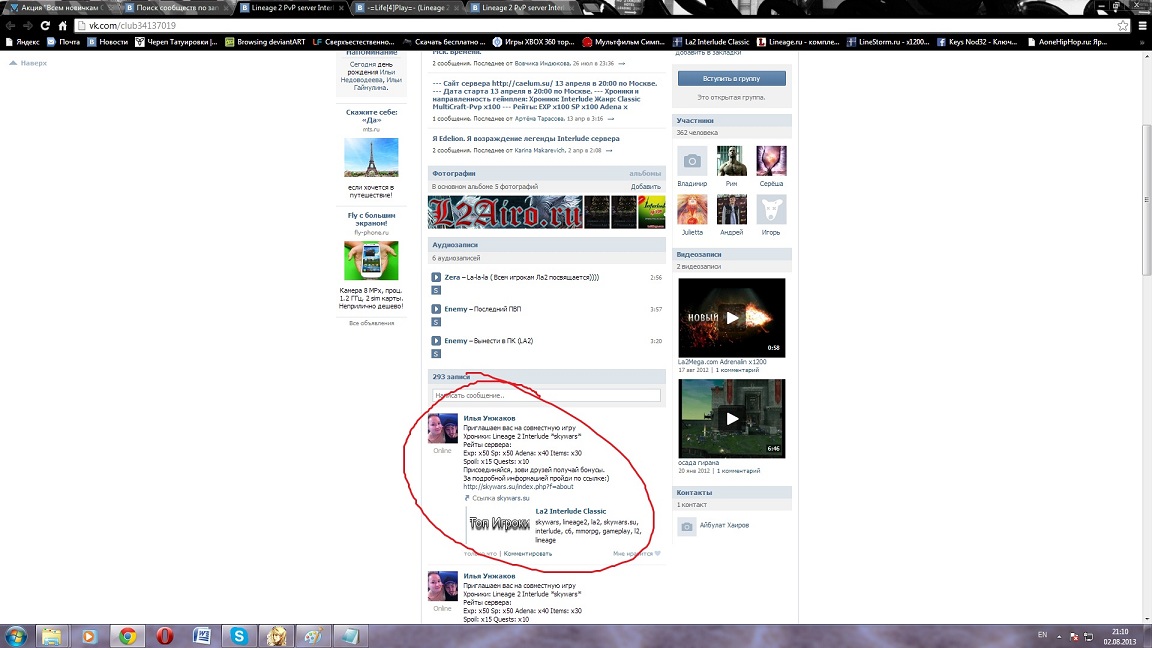This screenshot has width=1152, height=648.
Task: Open member Андрей's avatar
Action: tap(731, 209)
